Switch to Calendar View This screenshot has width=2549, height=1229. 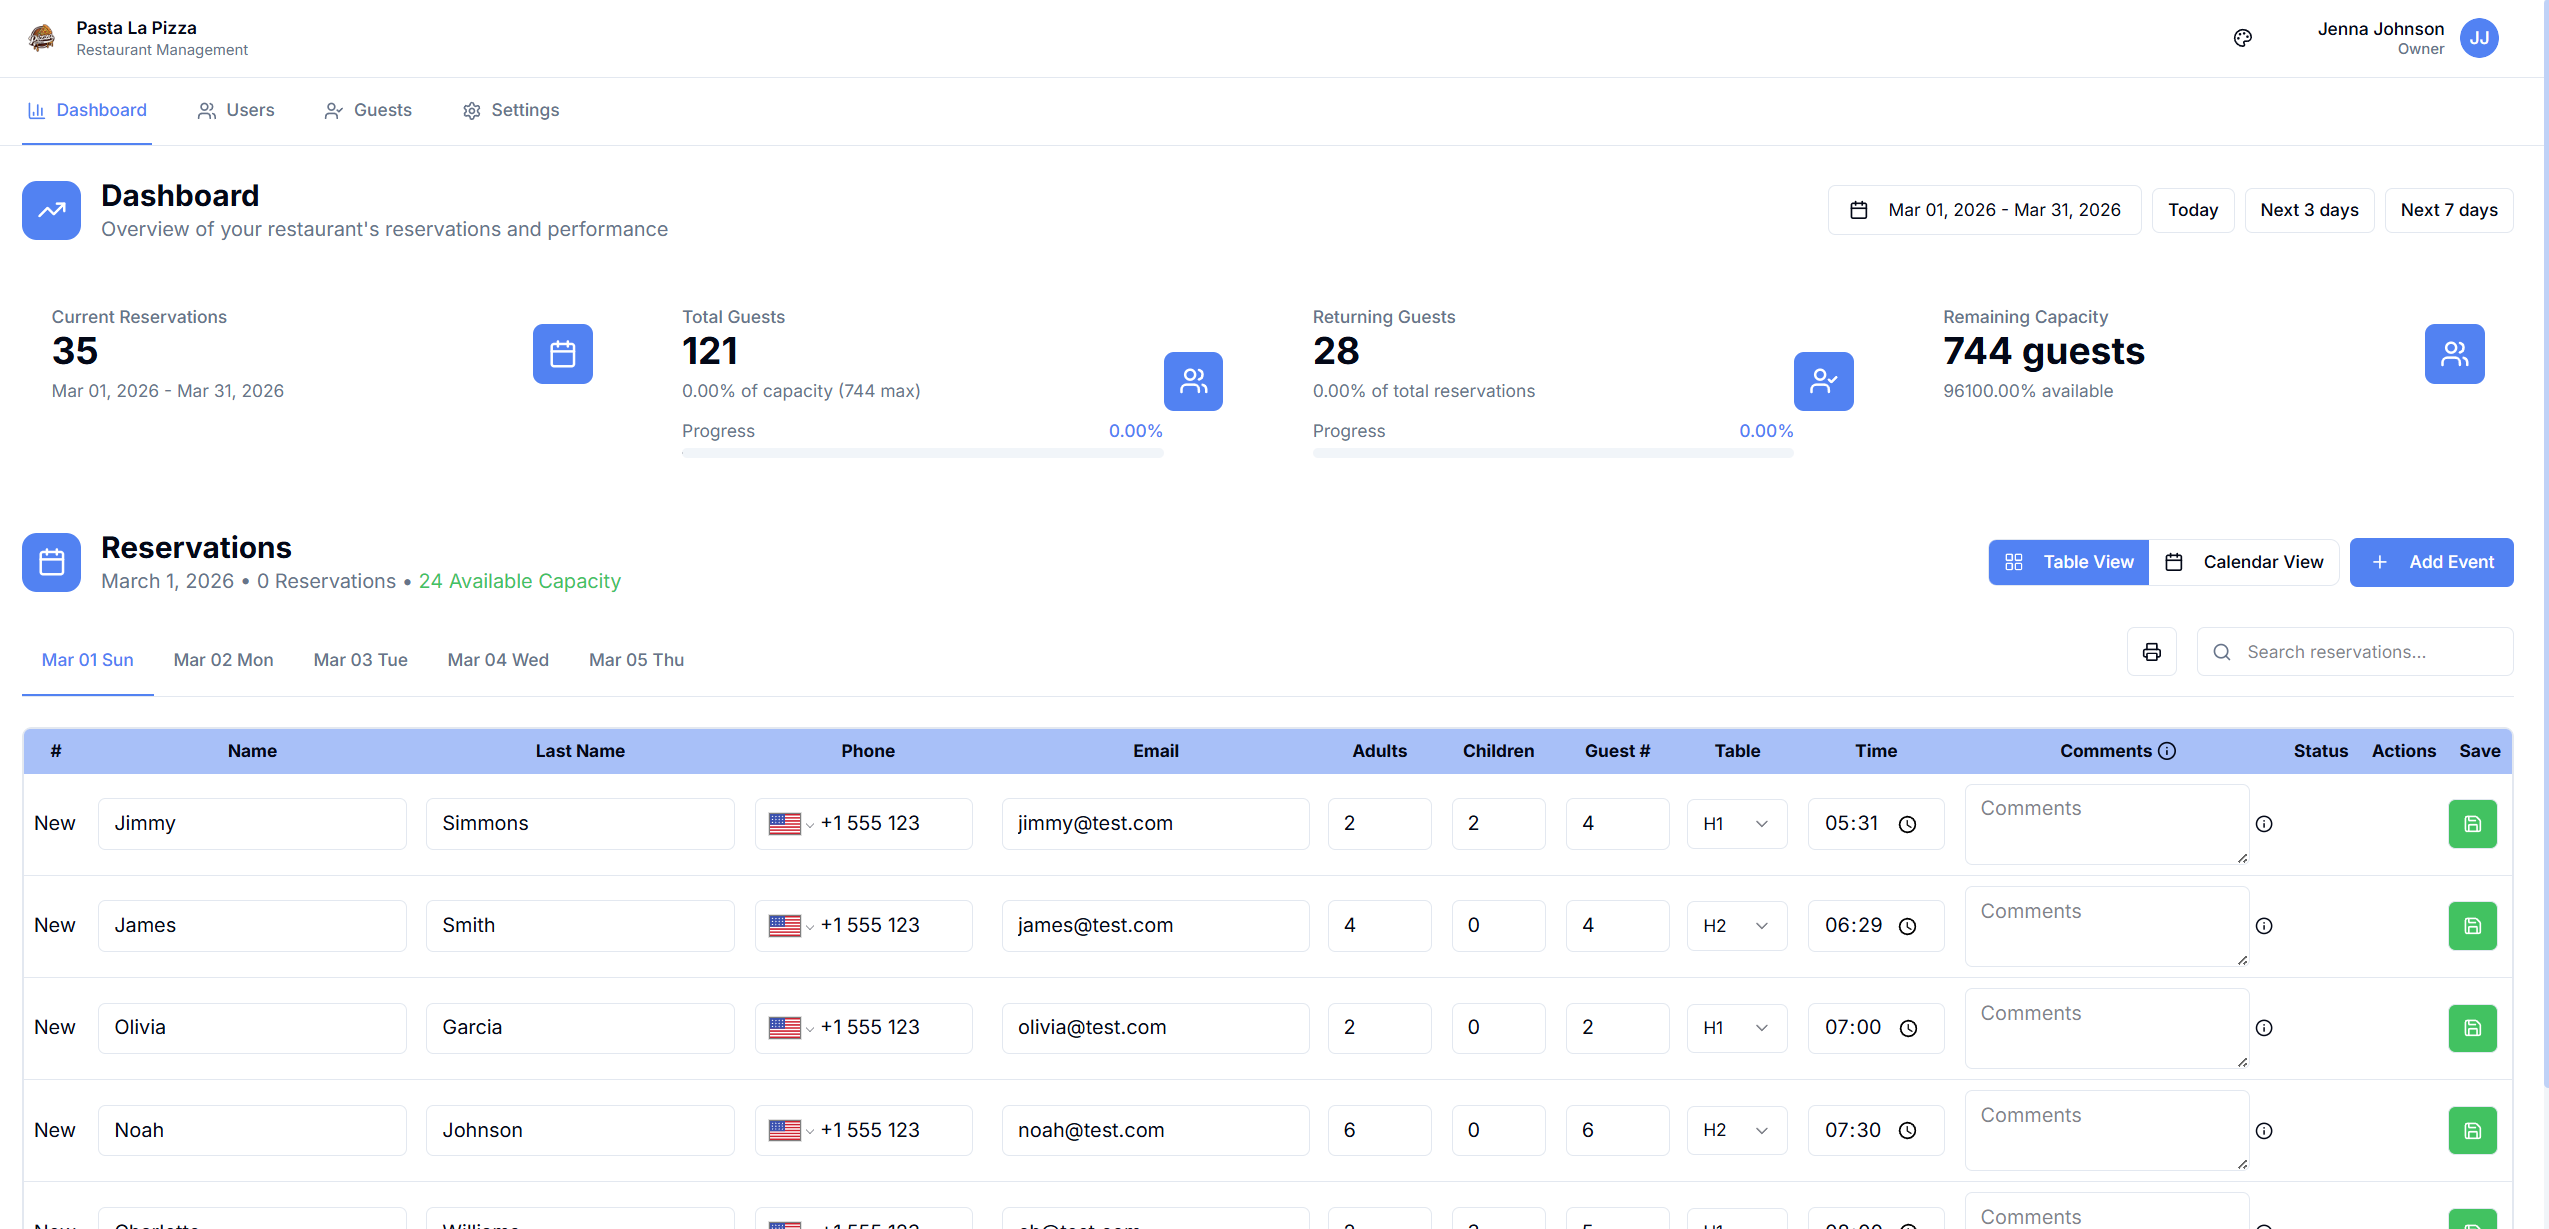[2246, 562]
